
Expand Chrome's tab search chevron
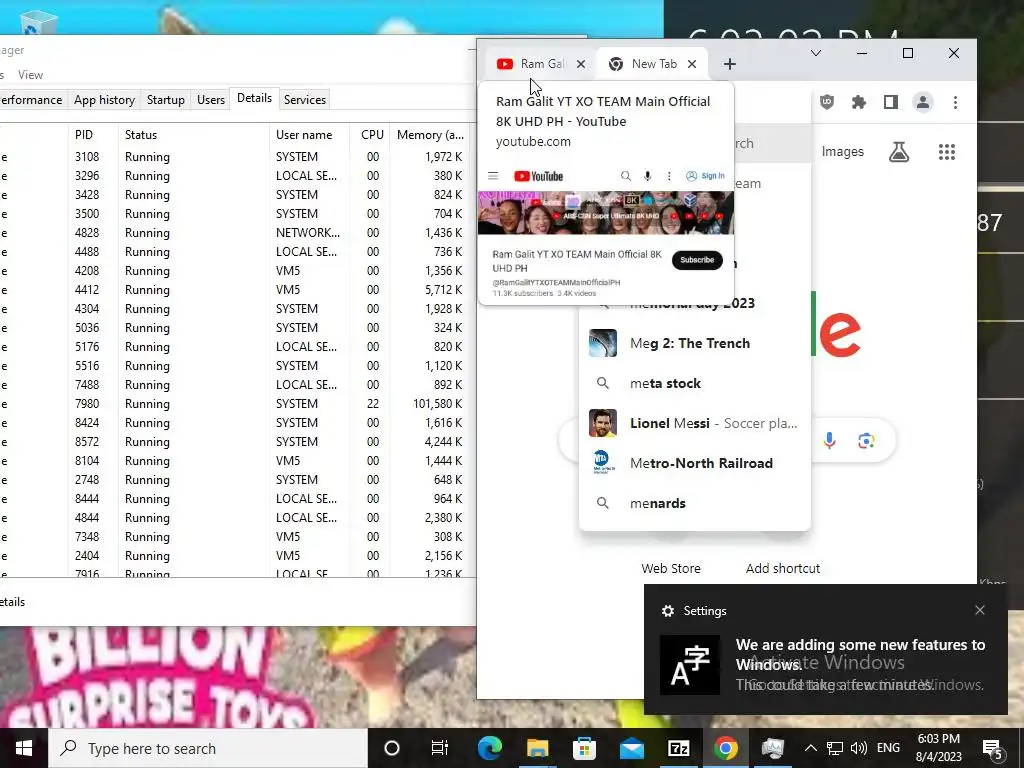[x=816, y=53]
